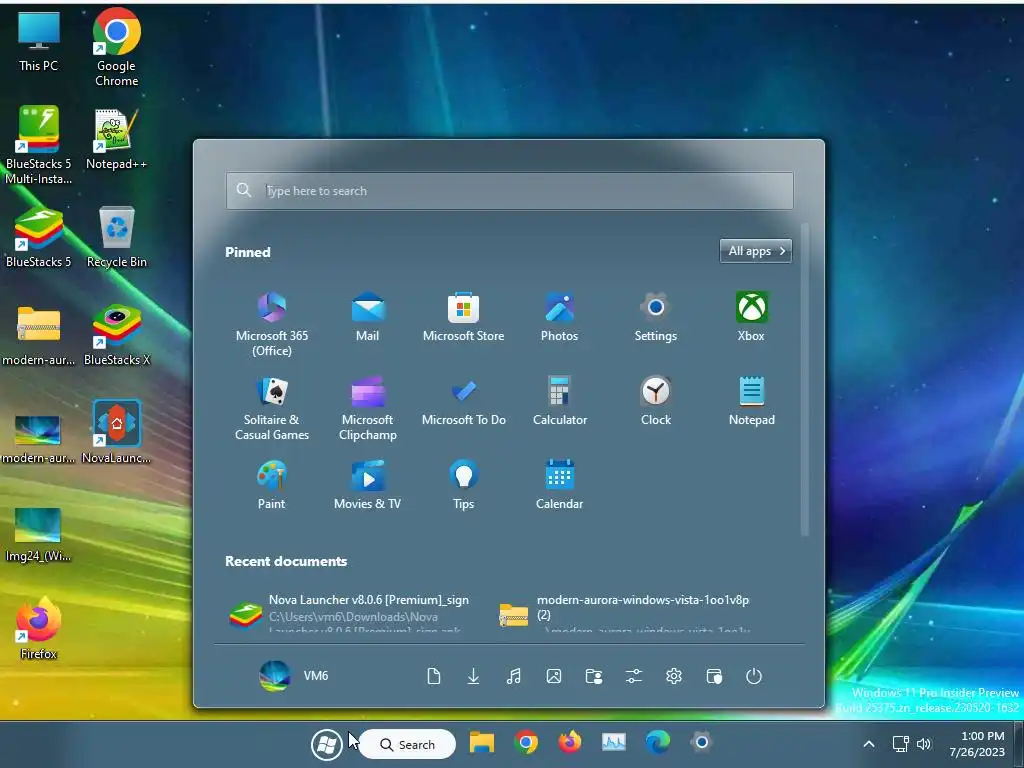Open user profile folder icon in footer
The height and width of the screenshot is (768, 1024).
coord(594,676)
